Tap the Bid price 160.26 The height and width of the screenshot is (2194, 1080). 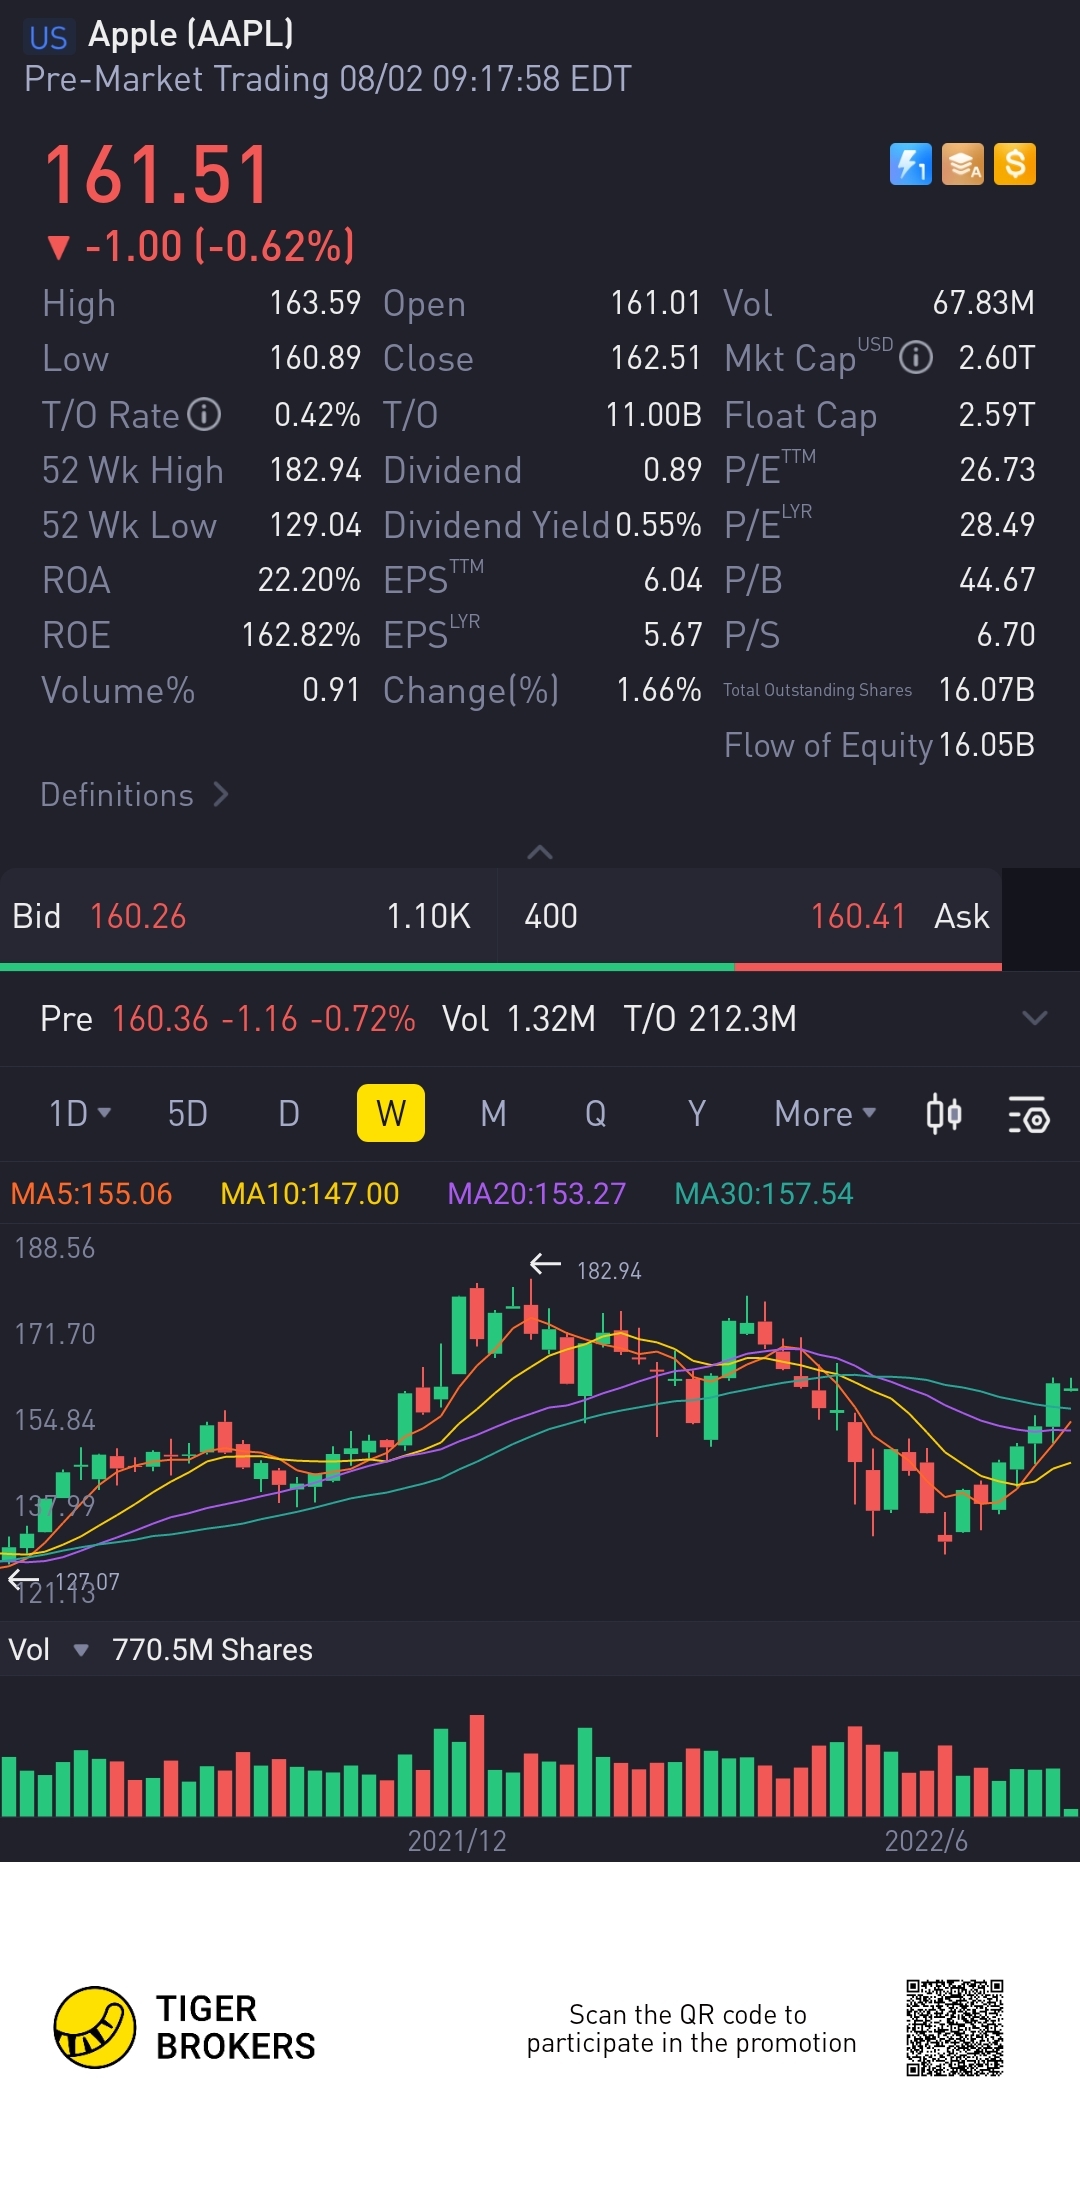tap(138, 916)
